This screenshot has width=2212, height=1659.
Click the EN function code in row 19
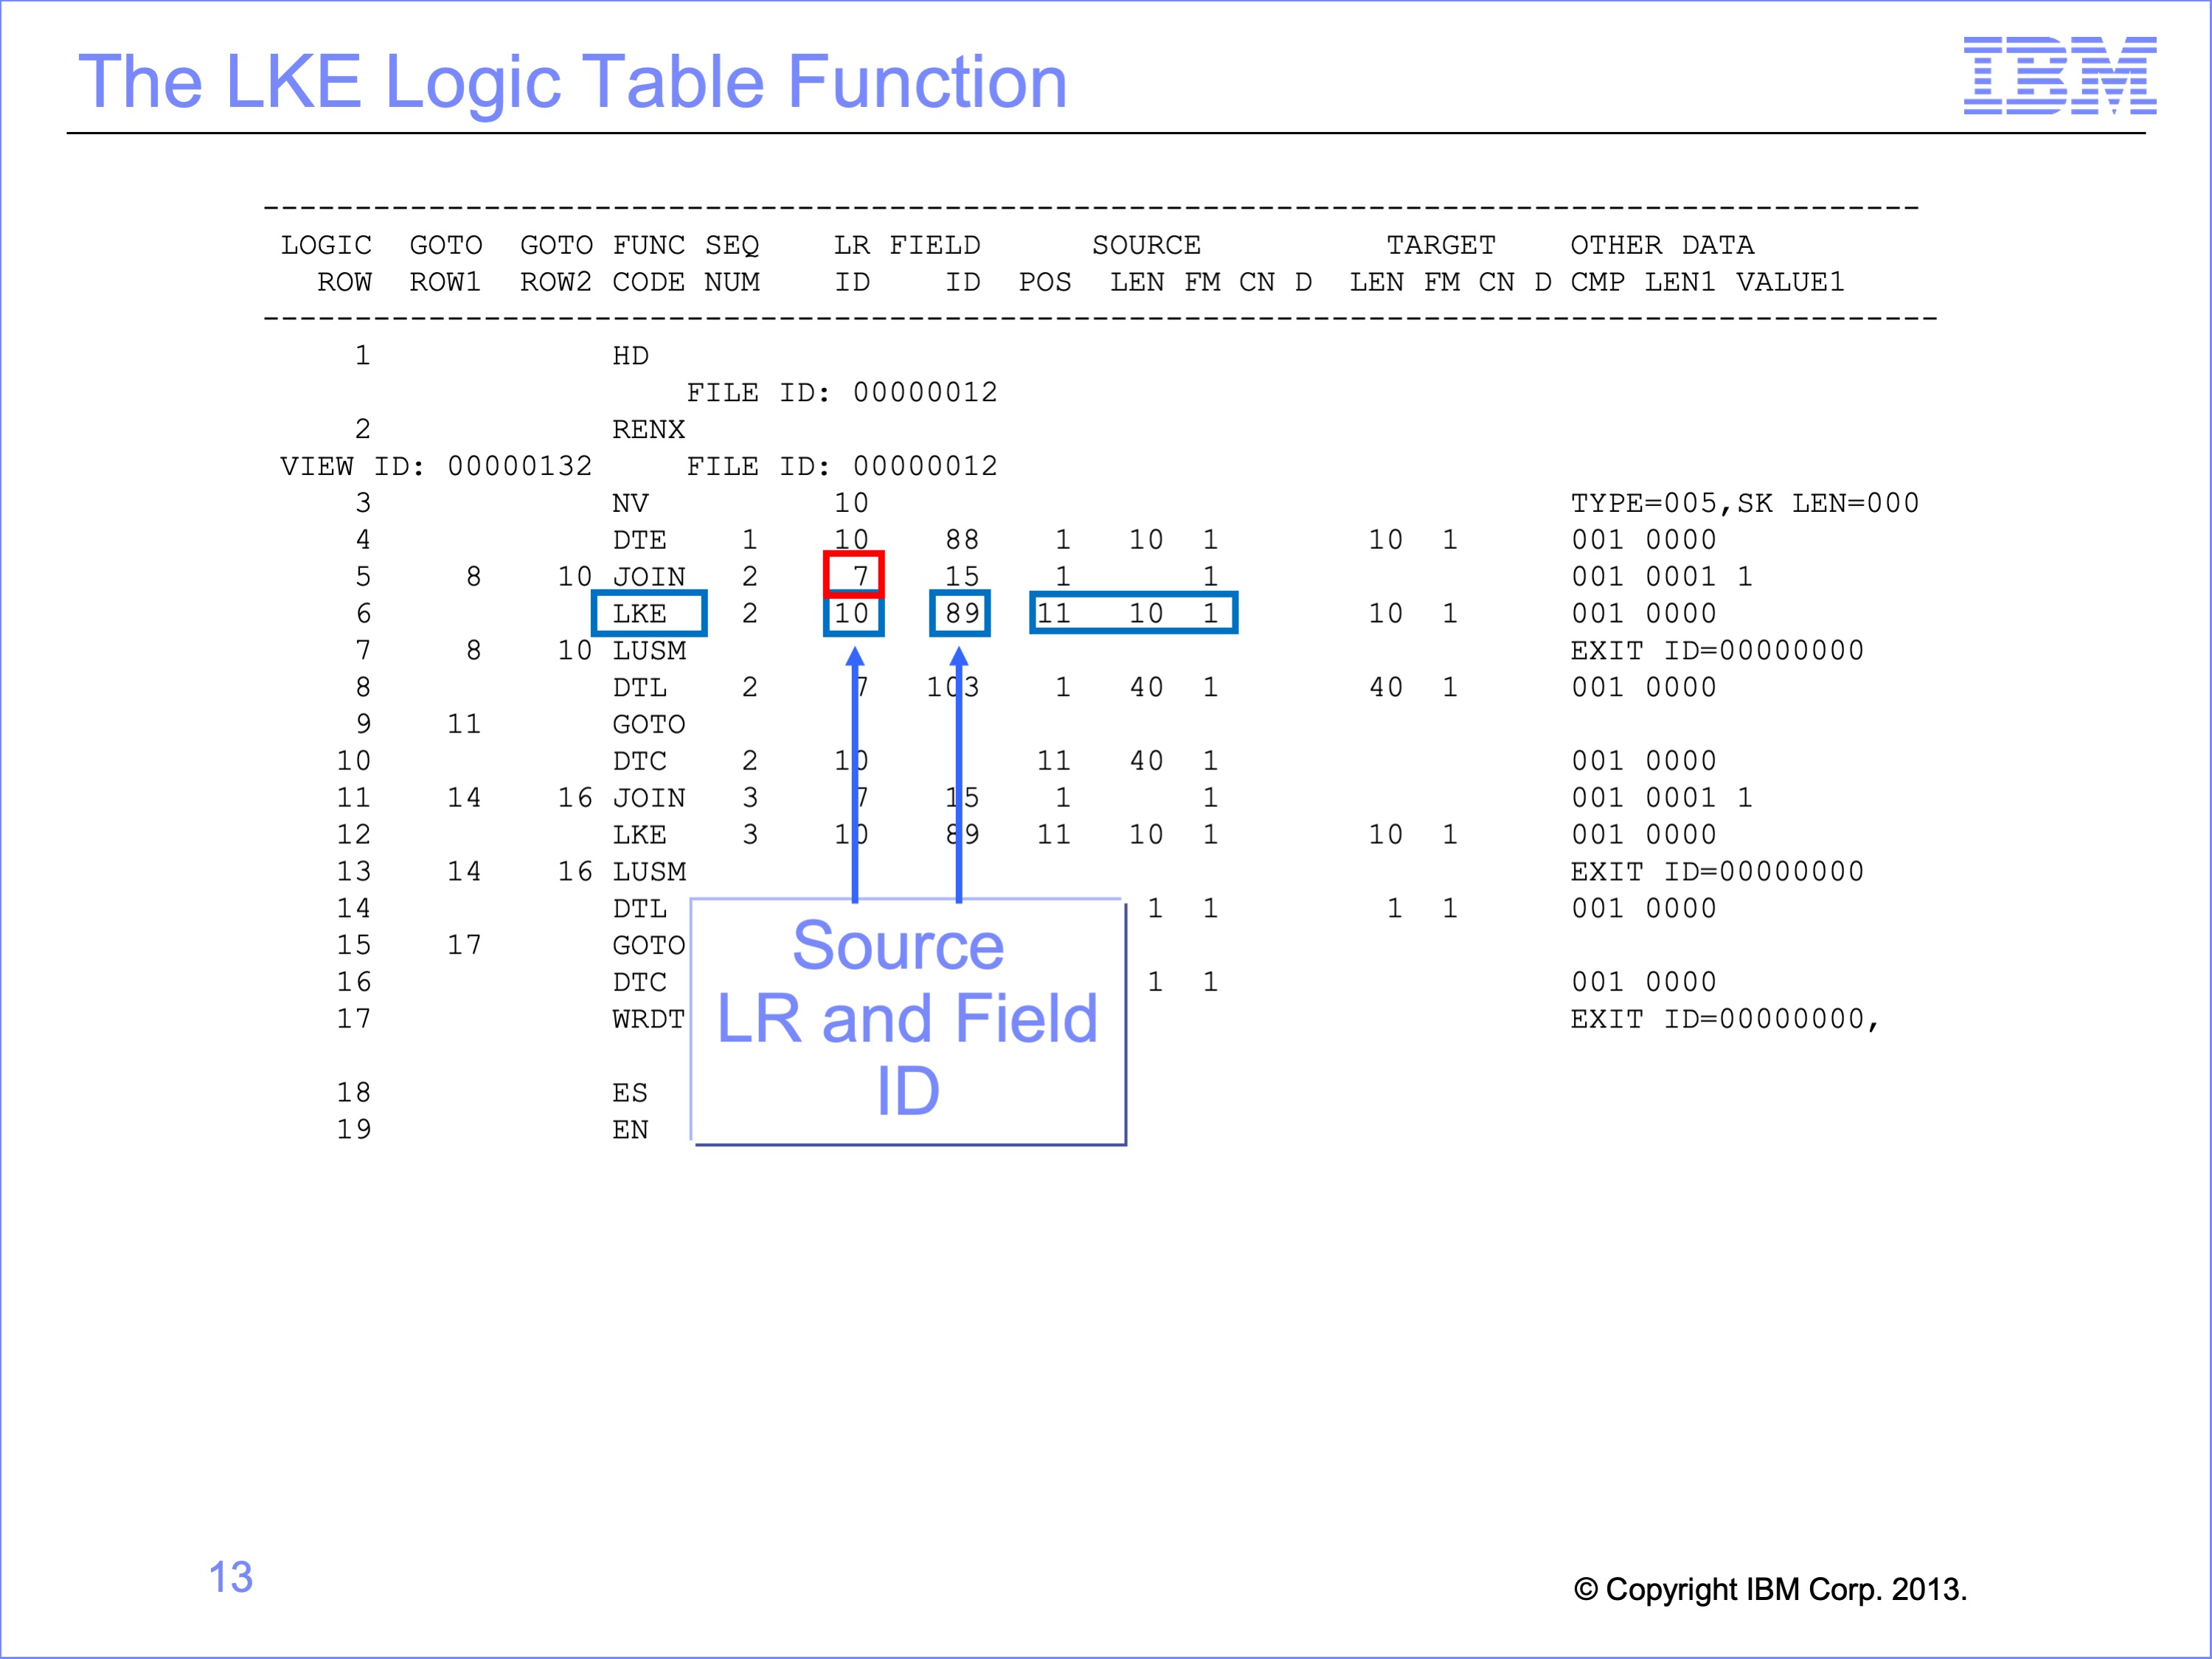point(630,1130)
